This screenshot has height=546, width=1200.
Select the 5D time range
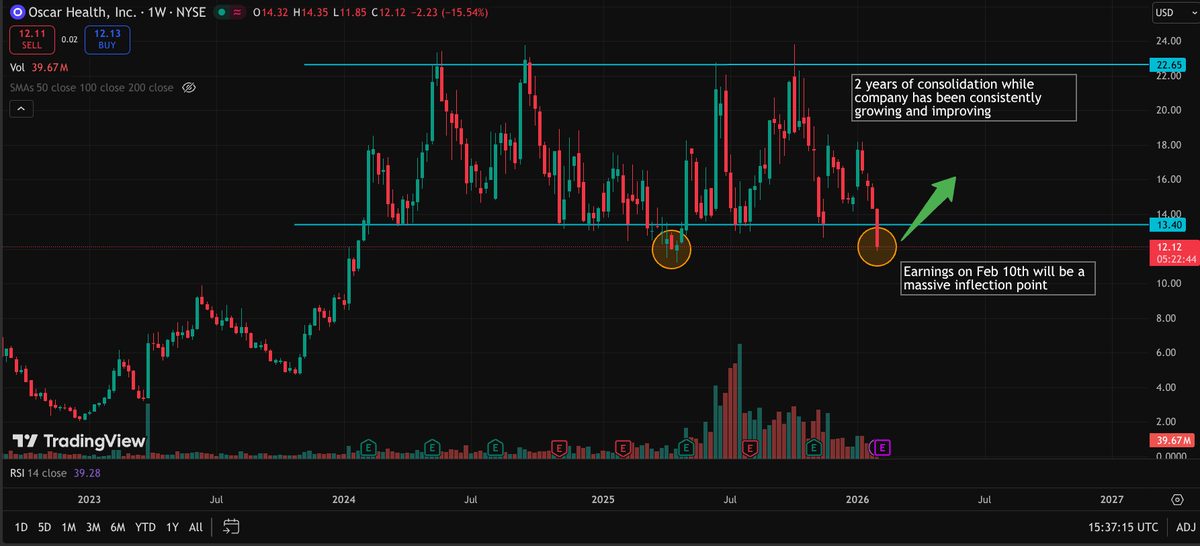[45, 526]
